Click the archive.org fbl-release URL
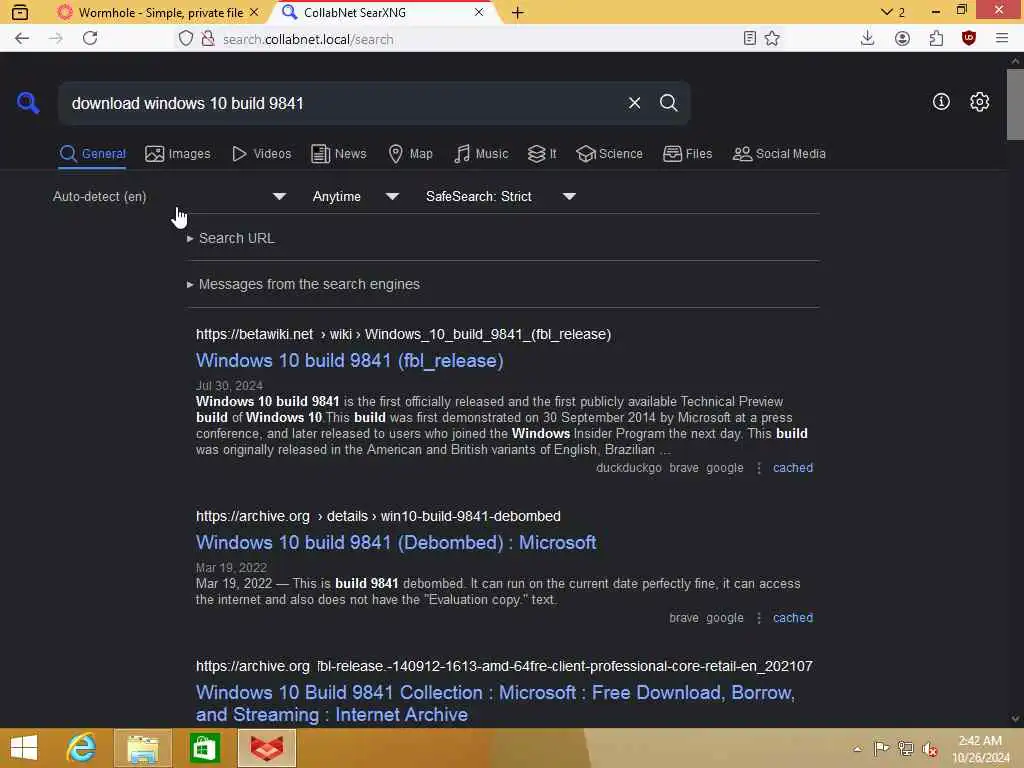This screenshot has width=1024, height=768. click(x=504, y=666)
